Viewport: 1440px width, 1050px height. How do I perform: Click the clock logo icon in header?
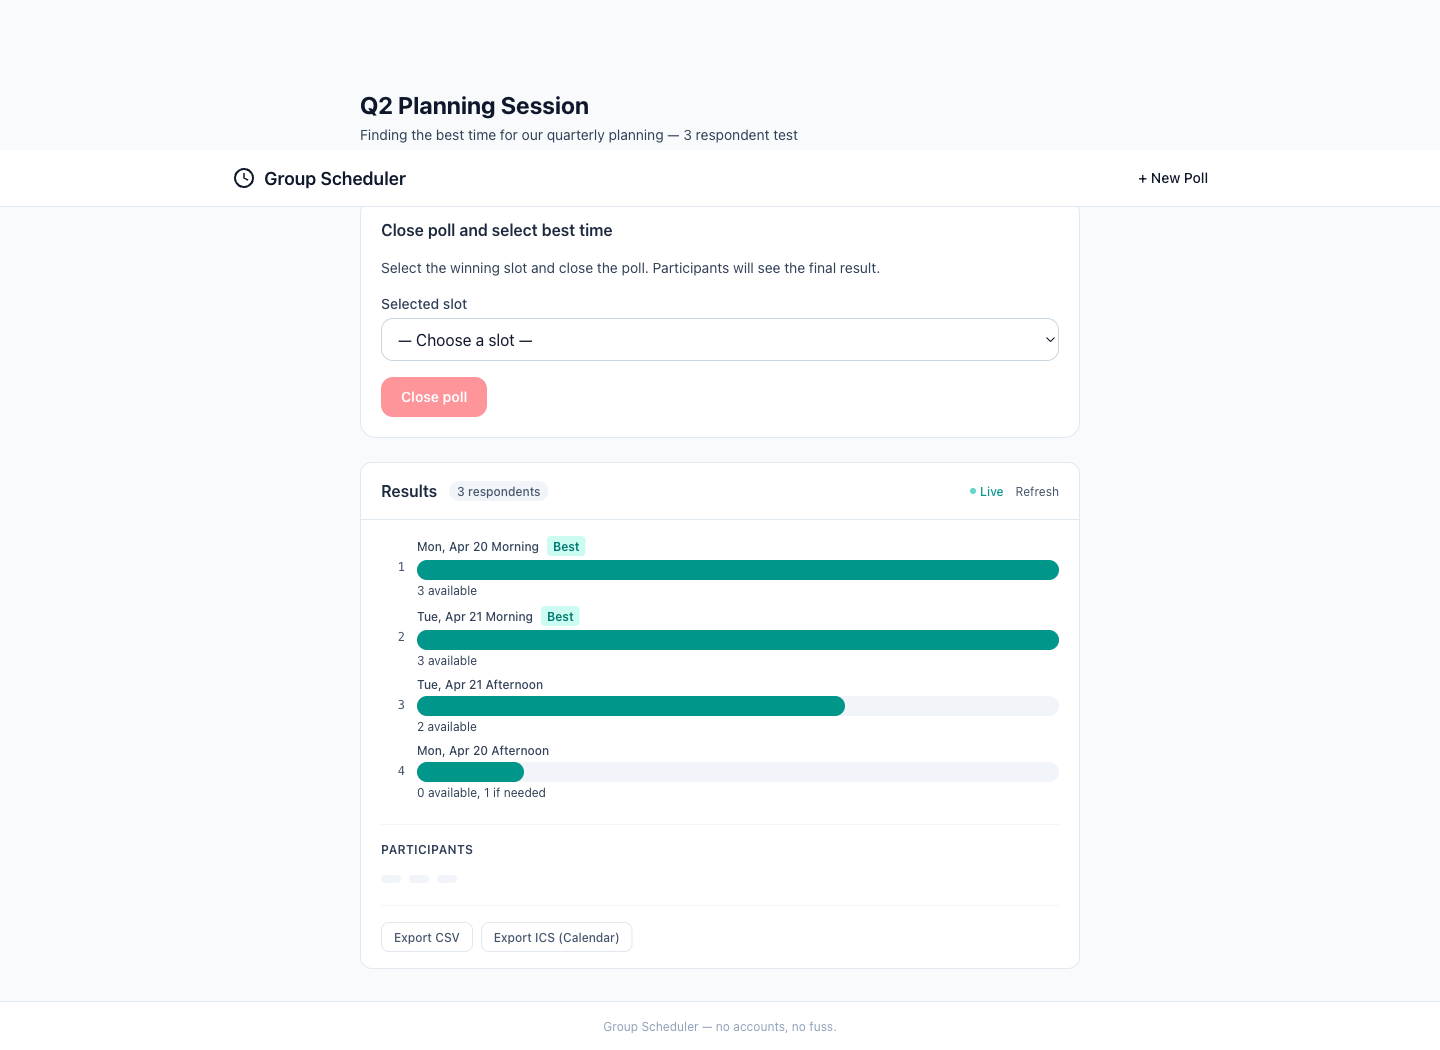[x=244, y=178]
